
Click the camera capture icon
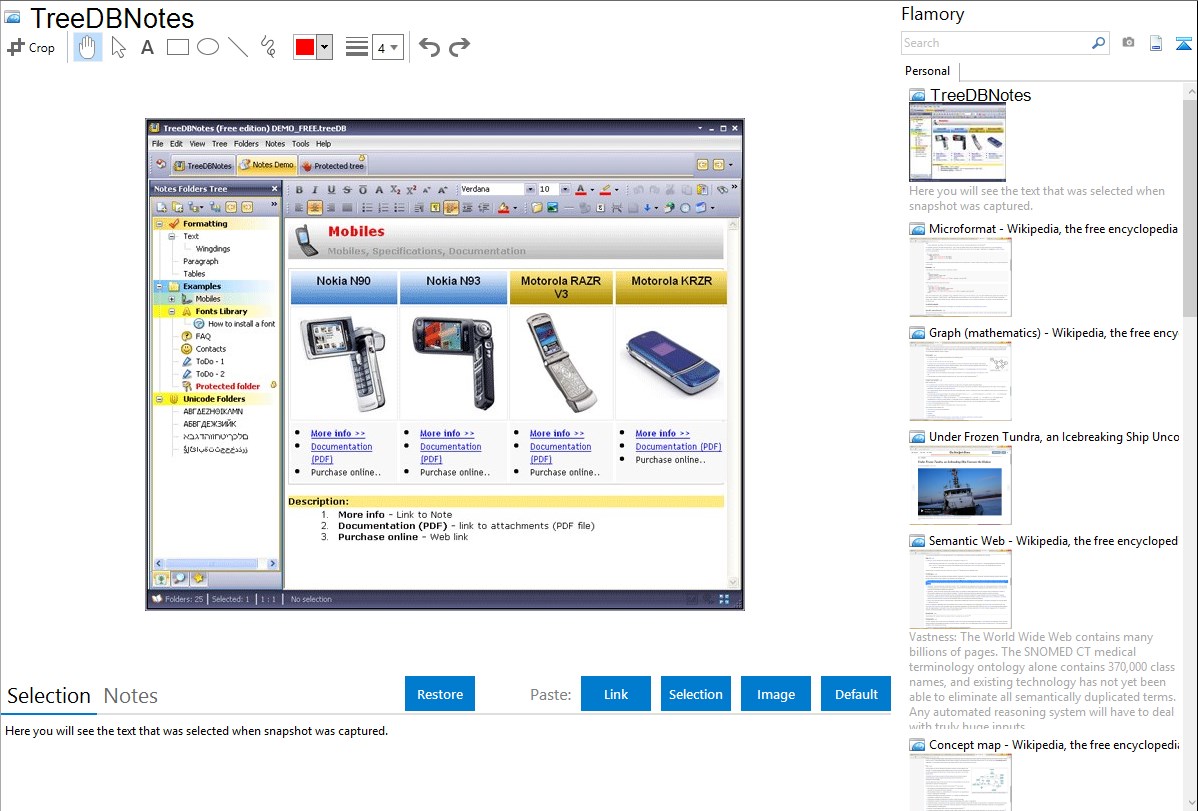tap(1128, 43)
